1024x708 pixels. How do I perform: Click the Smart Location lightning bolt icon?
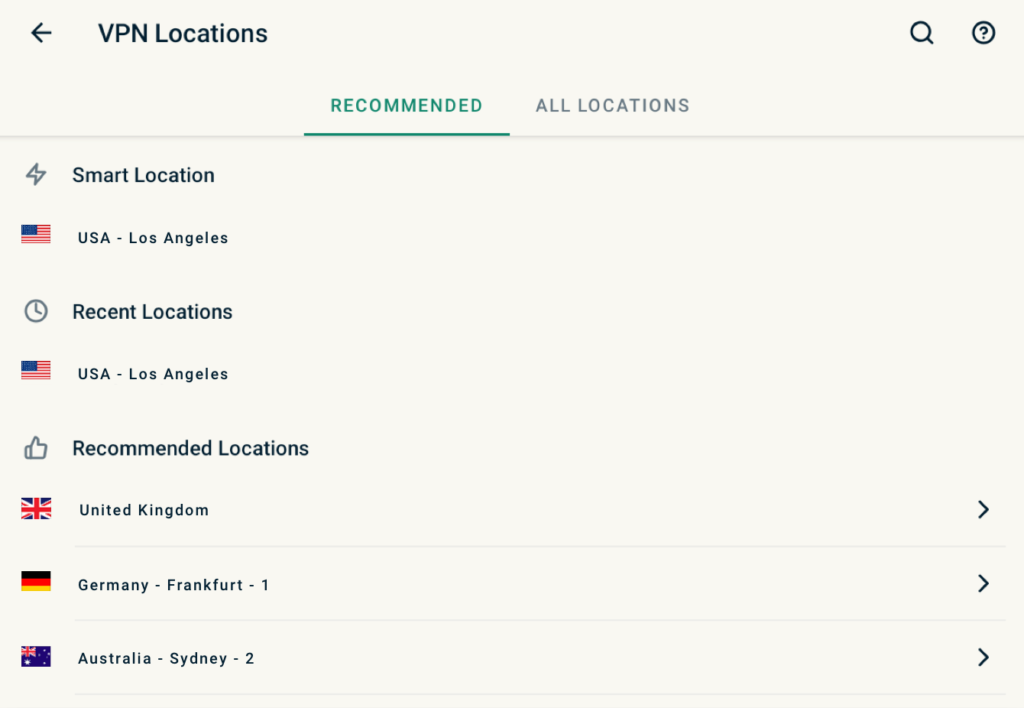point(36,175)
